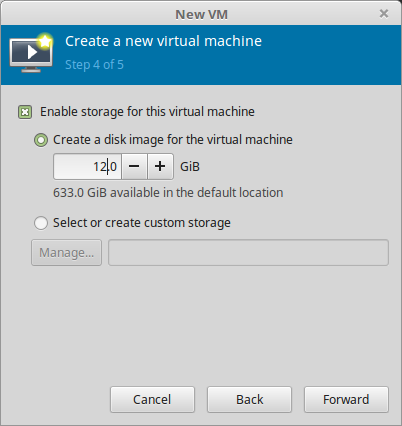Toggle Enable storage checkbox
The image size is (402, 426).
click(x=25, y=112)
